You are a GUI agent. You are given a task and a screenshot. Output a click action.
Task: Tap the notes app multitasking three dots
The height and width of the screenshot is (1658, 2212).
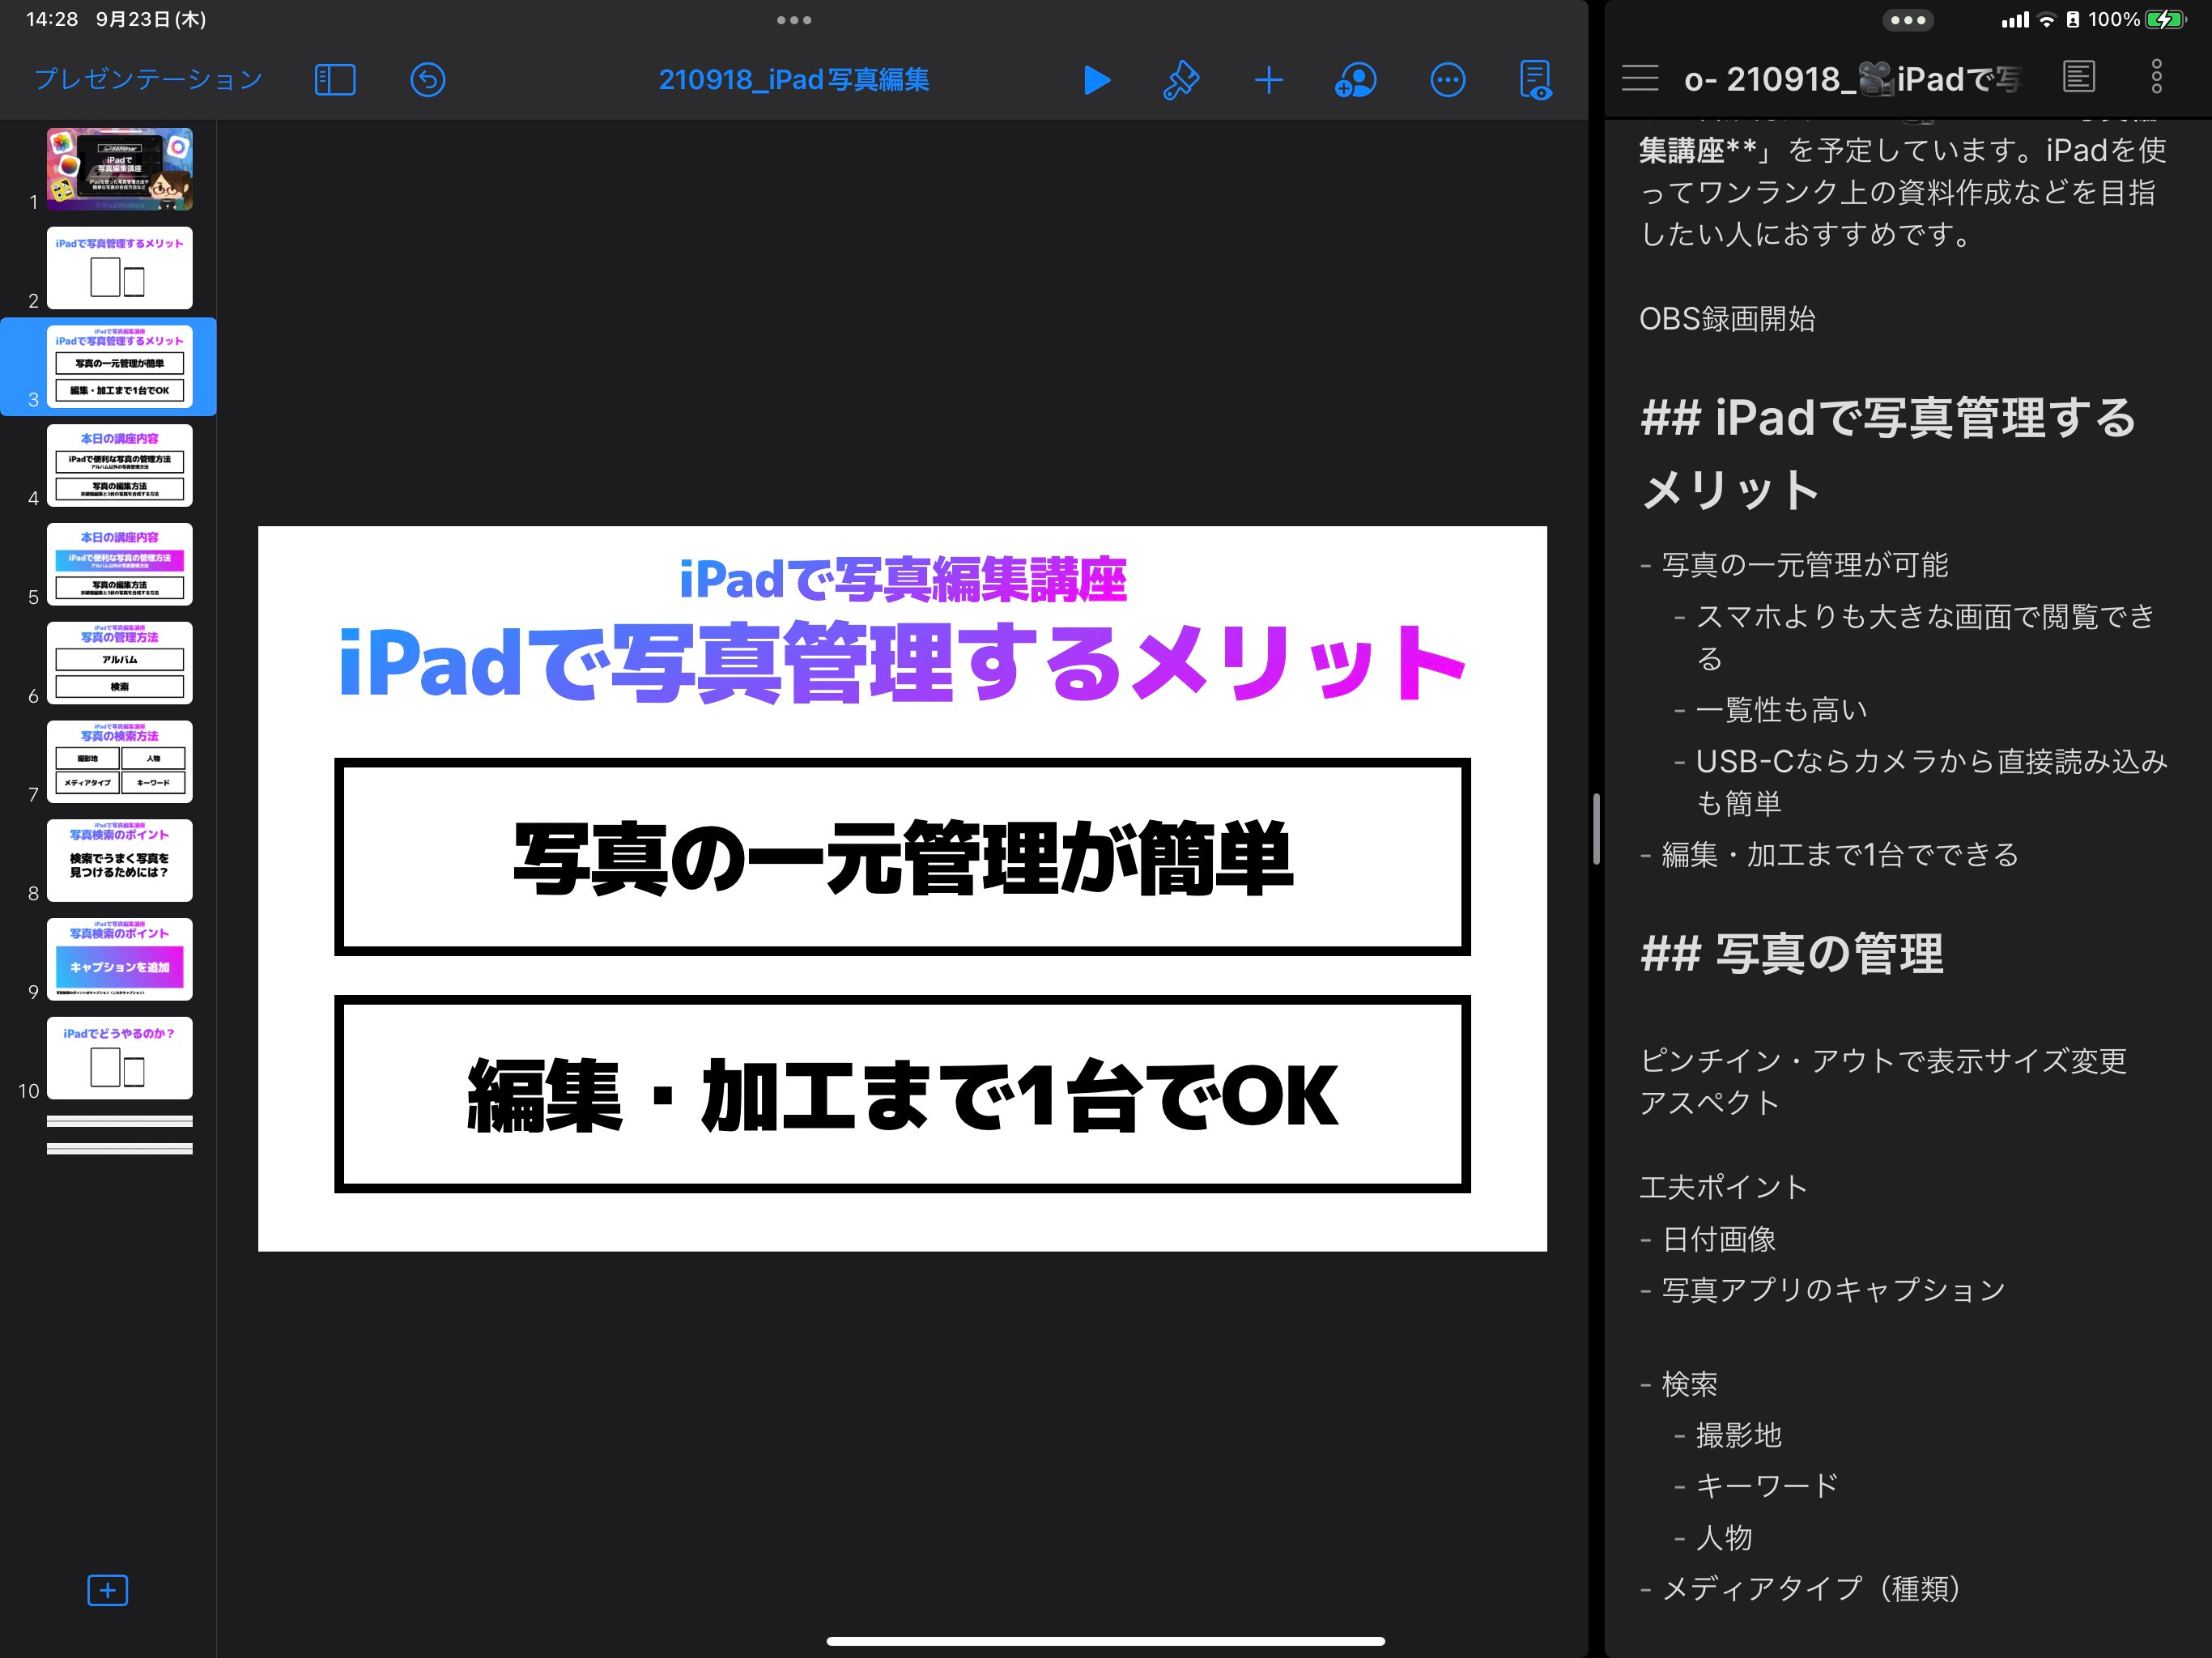click(1908, 20)
